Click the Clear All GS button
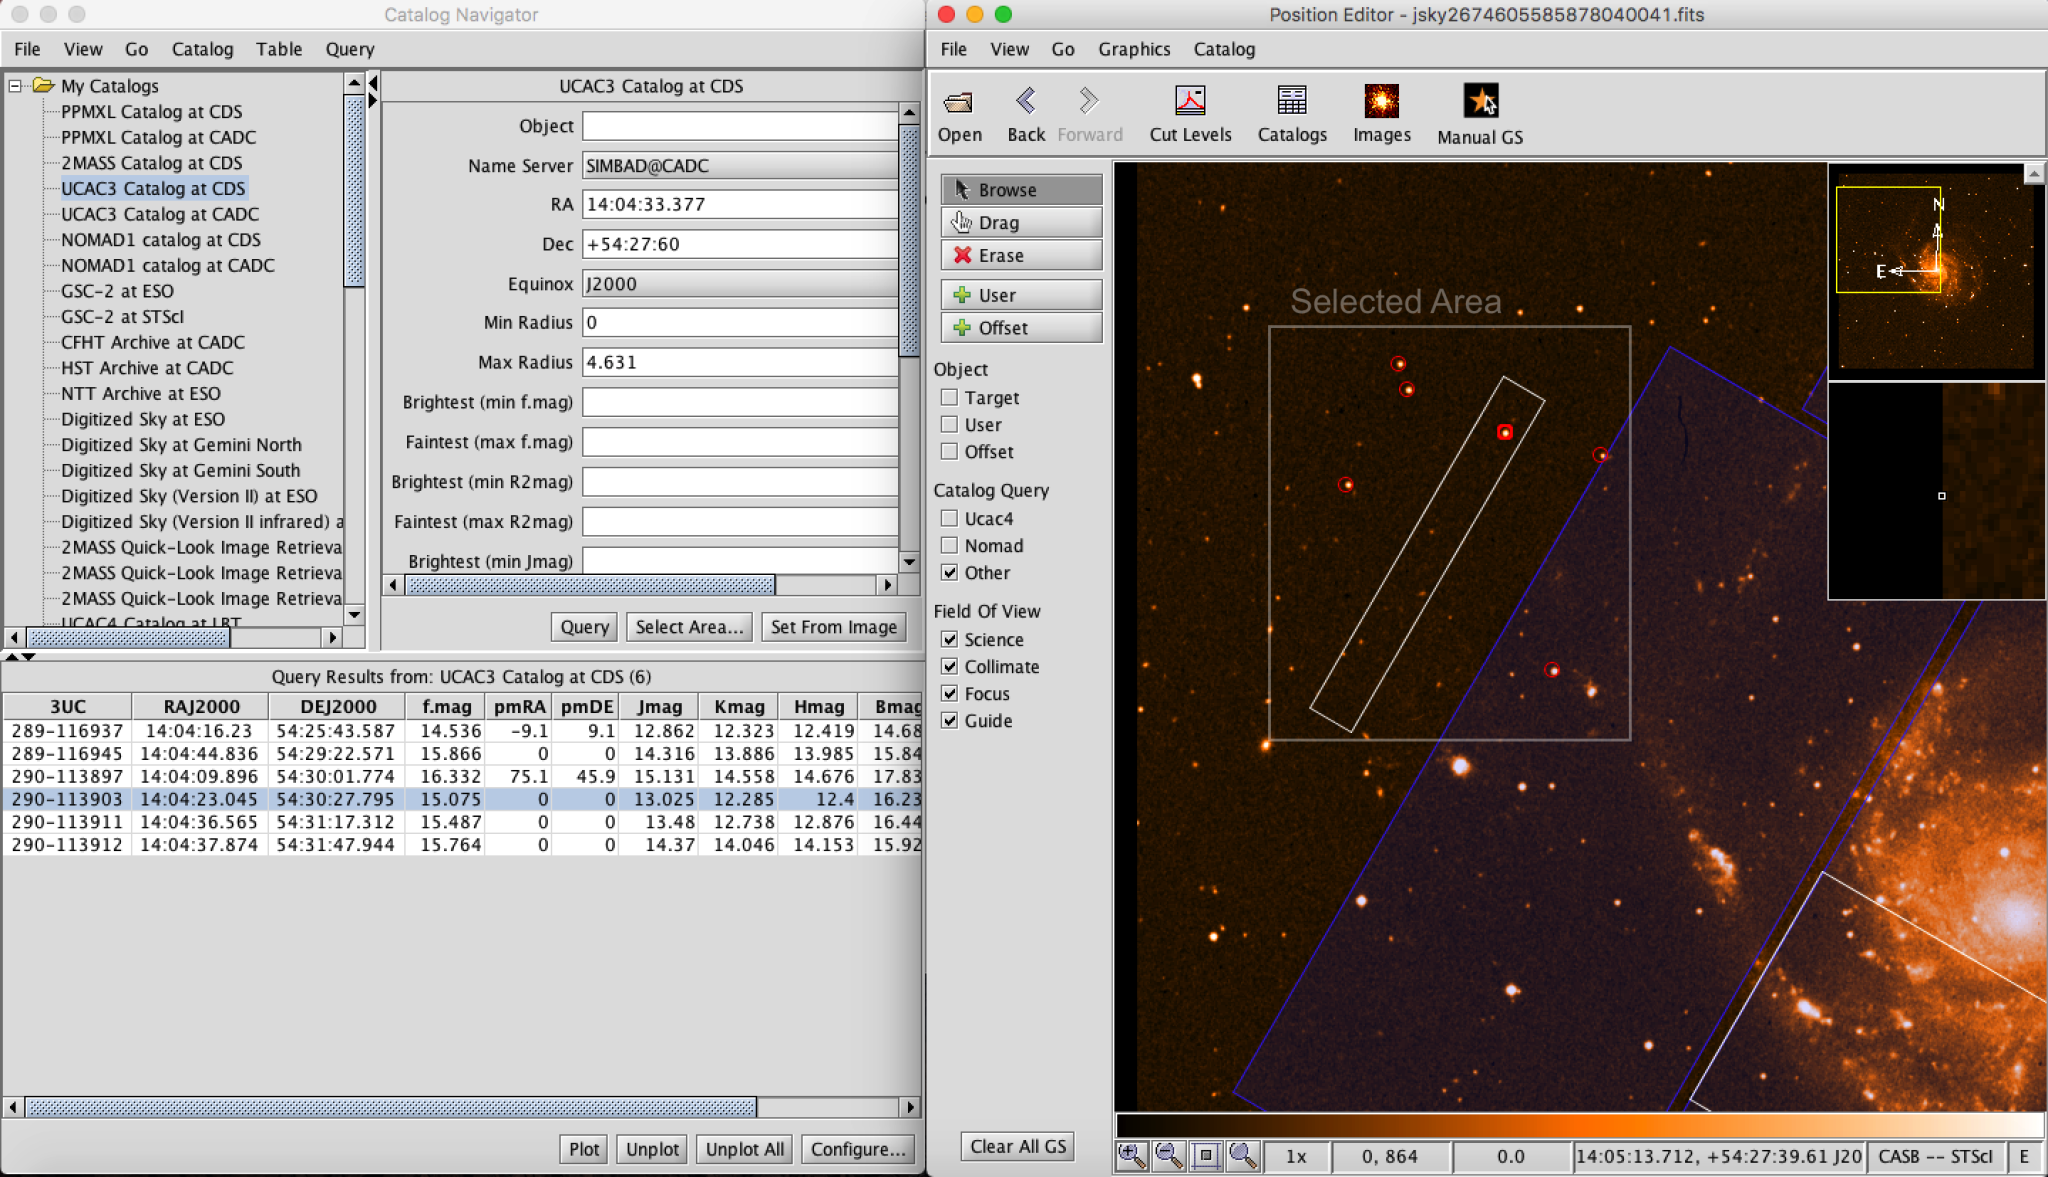Screen dimensions: 2048x1177 pyautogui.click(x=1018, y=1146)
